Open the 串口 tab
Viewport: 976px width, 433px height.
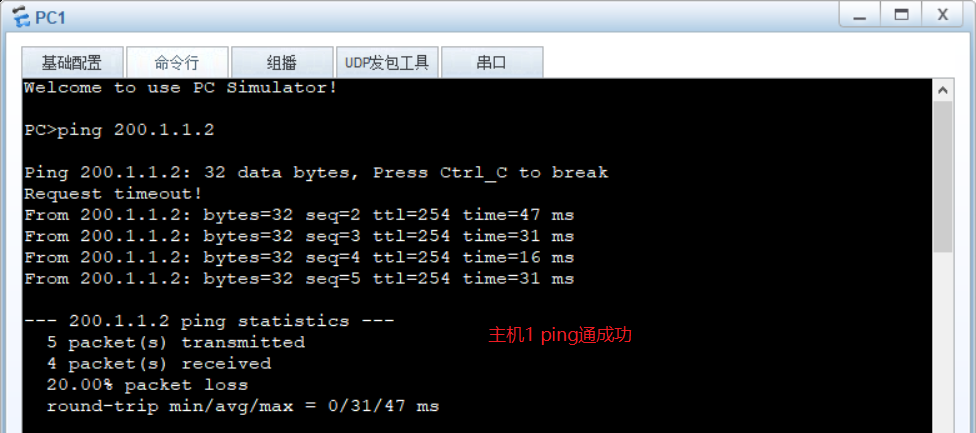[x=491, y=62]
